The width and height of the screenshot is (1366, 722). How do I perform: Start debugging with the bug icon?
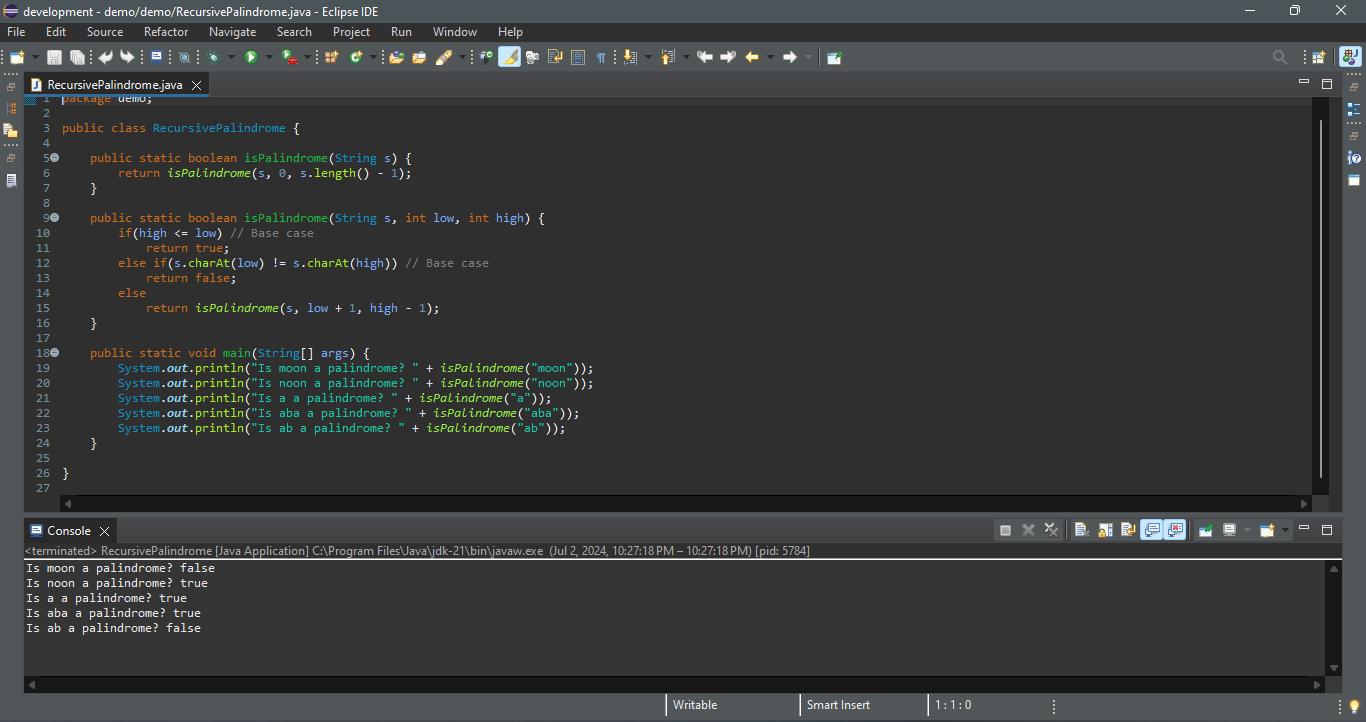coord(213,57)
